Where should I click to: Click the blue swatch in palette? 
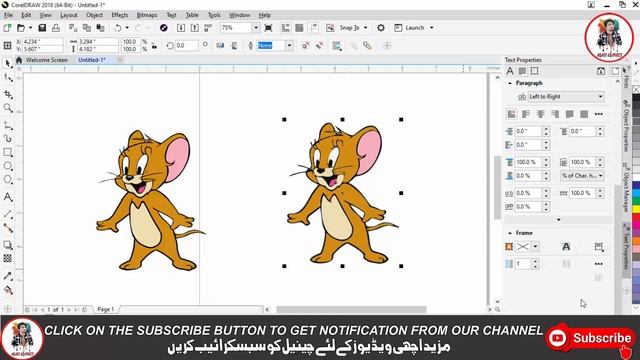click(x=636, y=186)
